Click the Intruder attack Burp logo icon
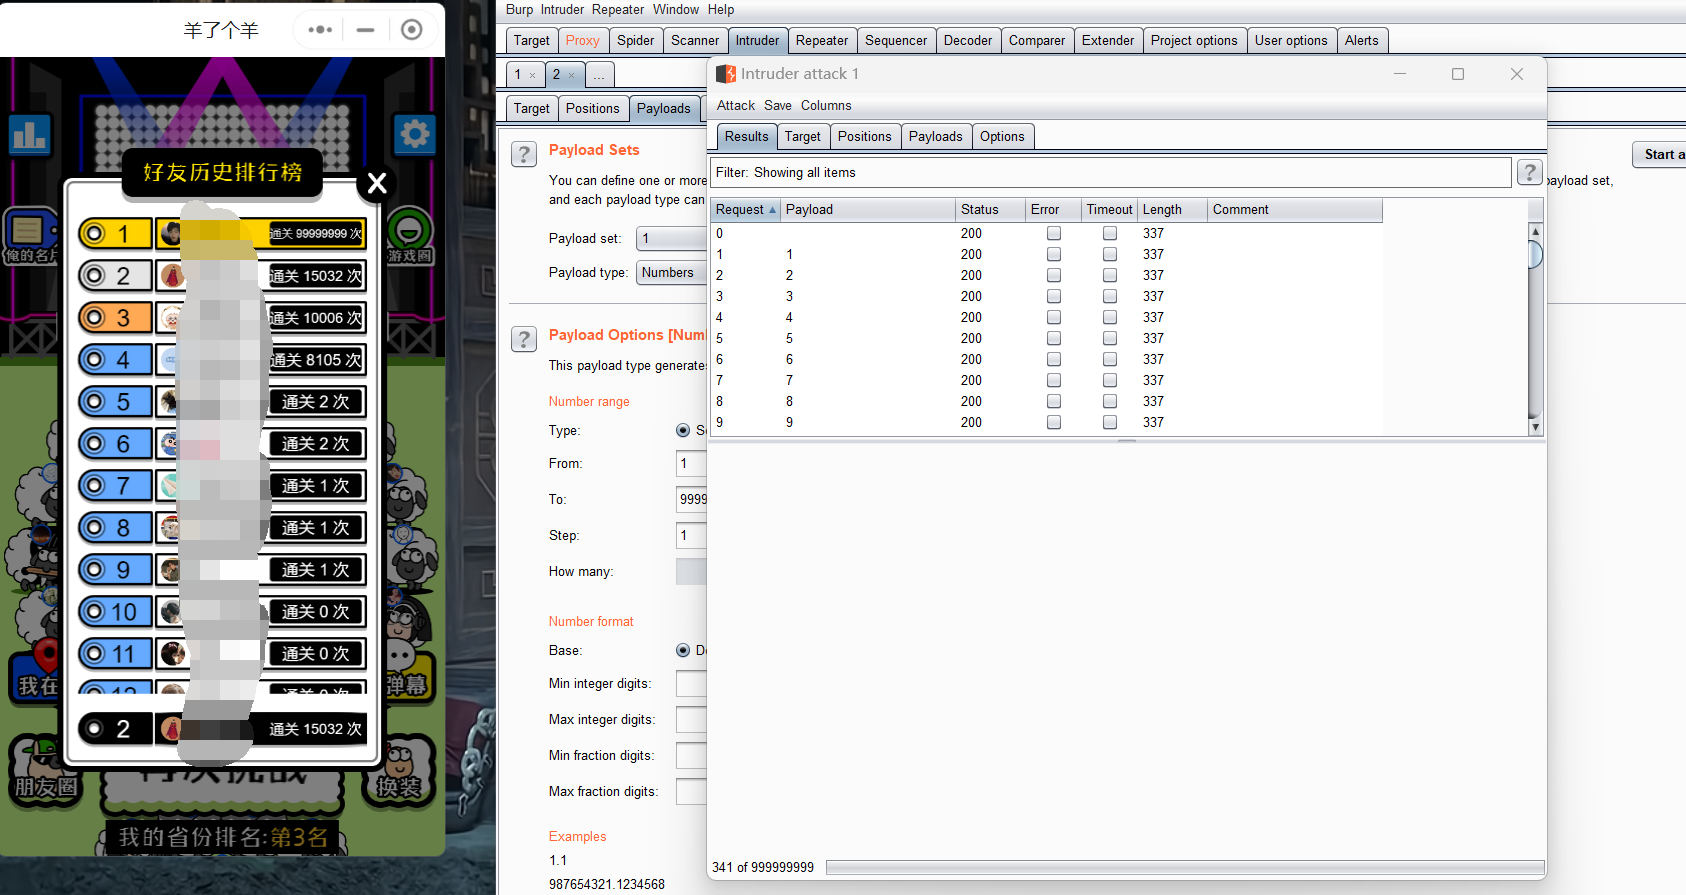The image size is (1686, 895). tap(726, 74)
